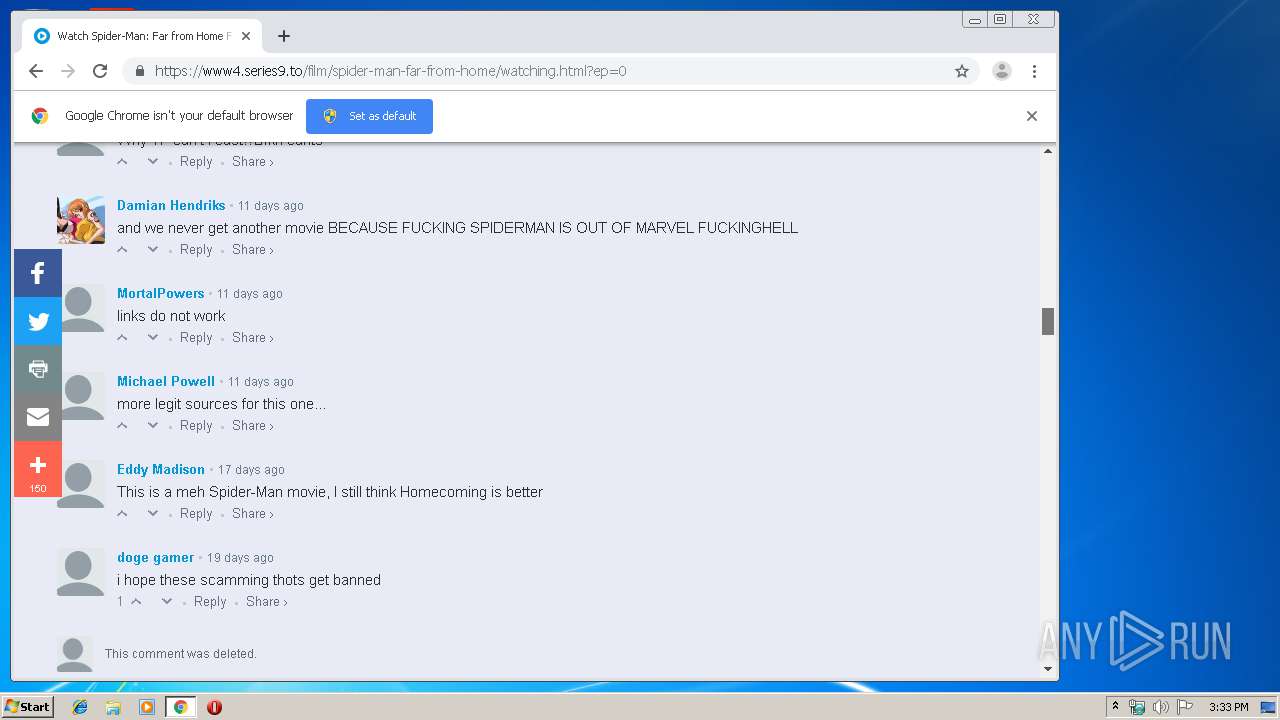
Task: Downvote Michael Powell's comment
Action: pyautogui.click(x=153, y=425)
